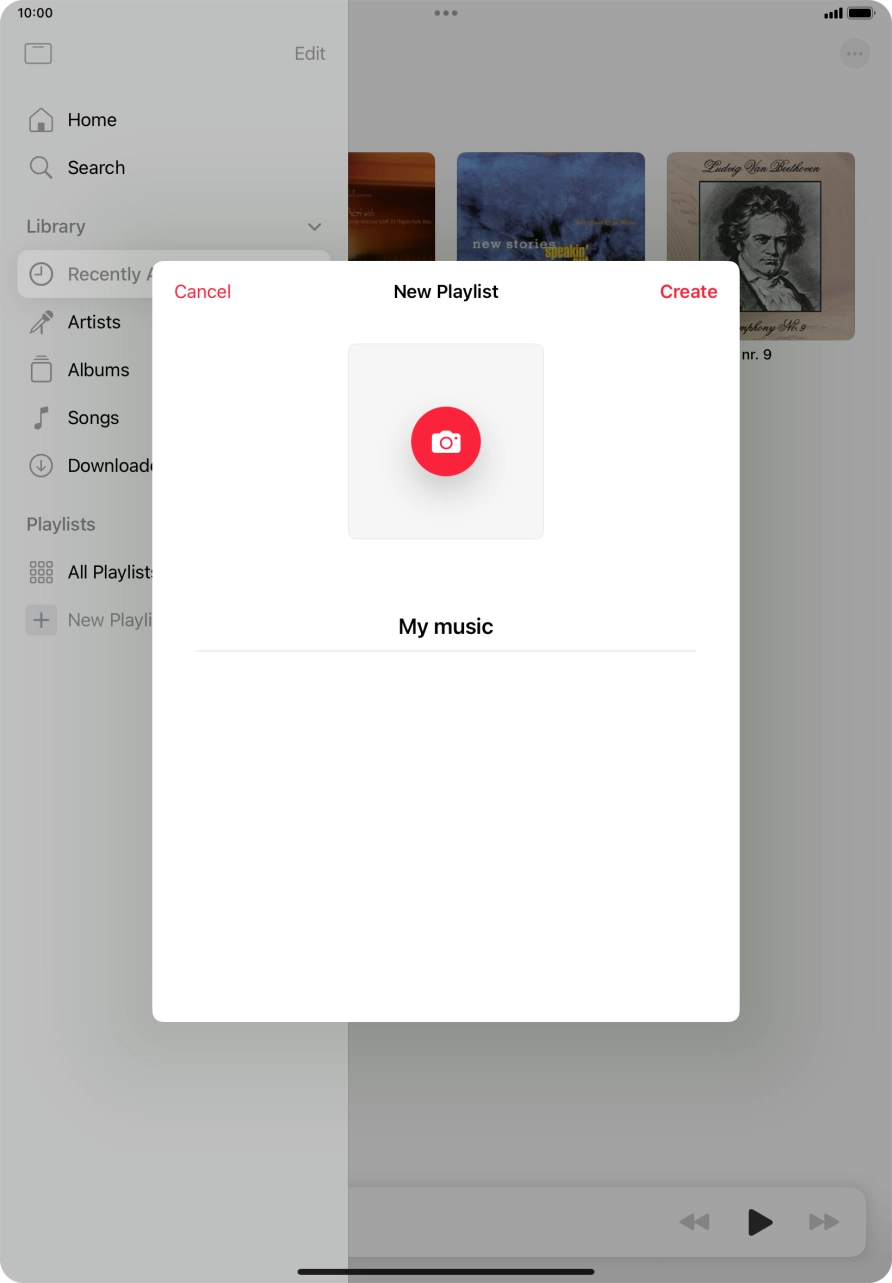Open the more options ellipsis button
This screenshot has width=892, height=1283.
[855, 54]
